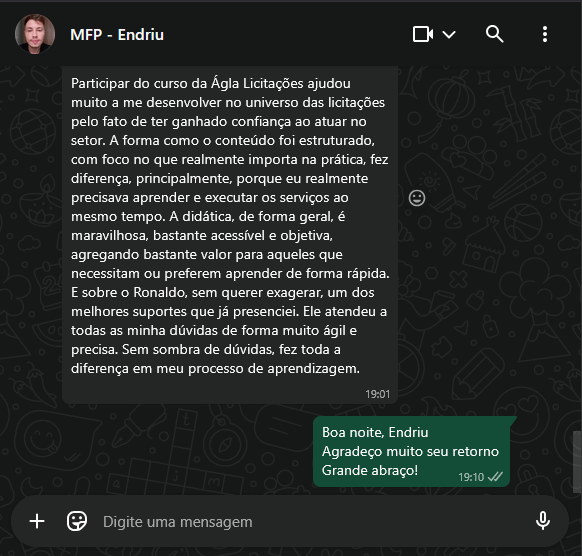Select the sent 'Boa noite, Endriu' message

tap(411, 451)
